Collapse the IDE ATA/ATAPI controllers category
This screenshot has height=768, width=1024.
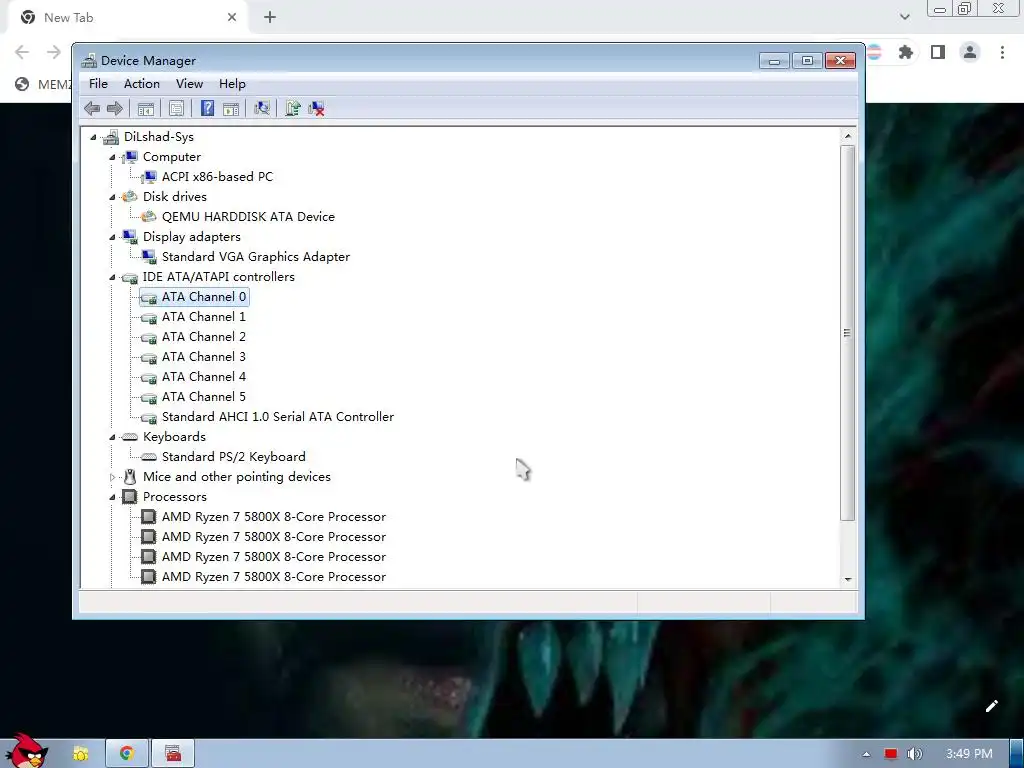[112, 277]
